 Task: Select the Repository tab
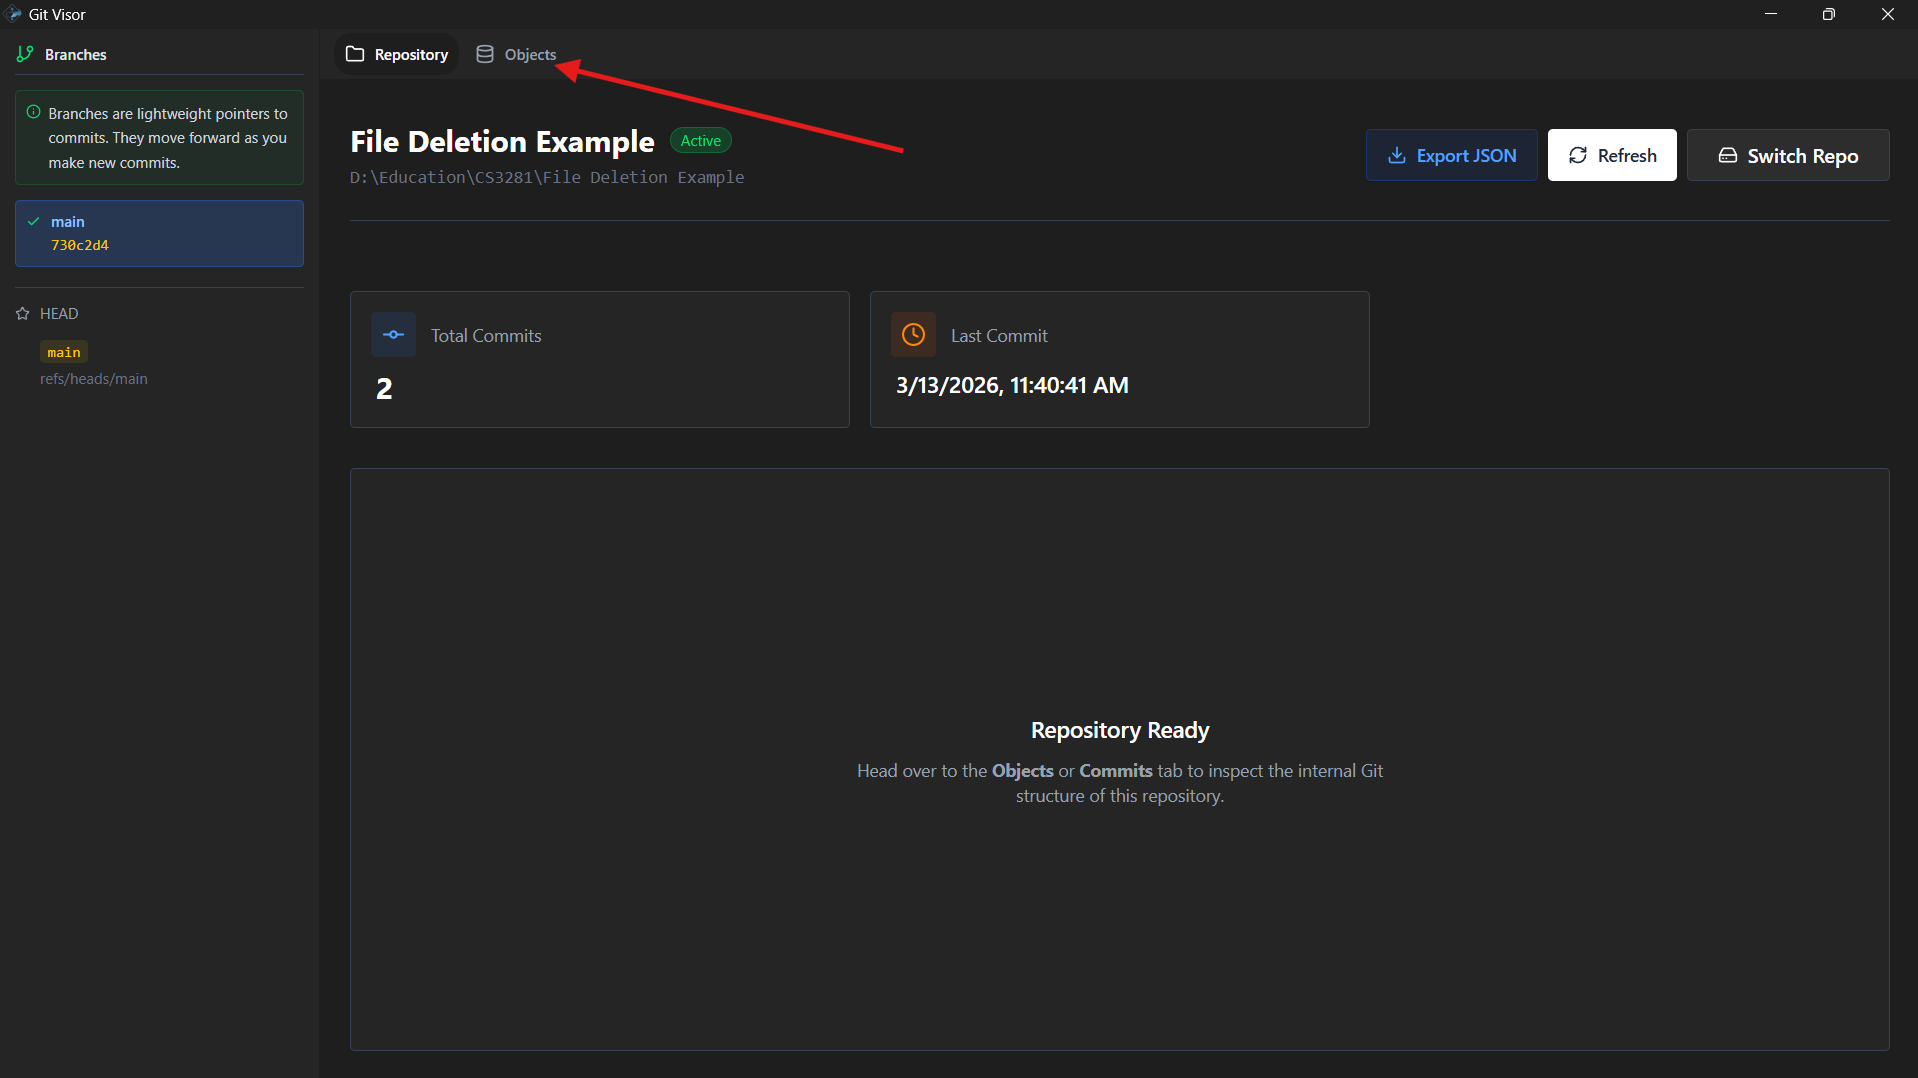pos(397,54)
